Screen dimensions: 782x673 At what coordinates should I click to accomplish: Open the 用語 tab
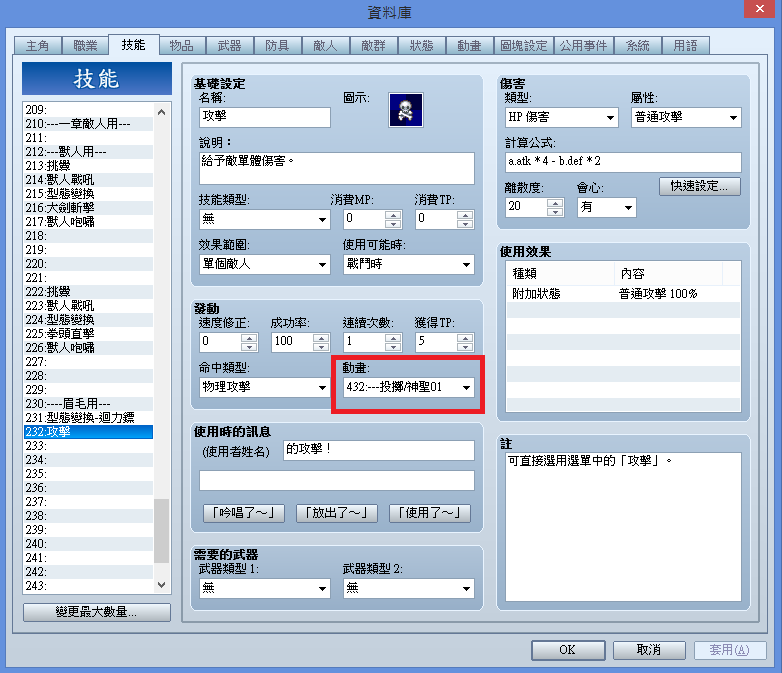tap(685, 46)
